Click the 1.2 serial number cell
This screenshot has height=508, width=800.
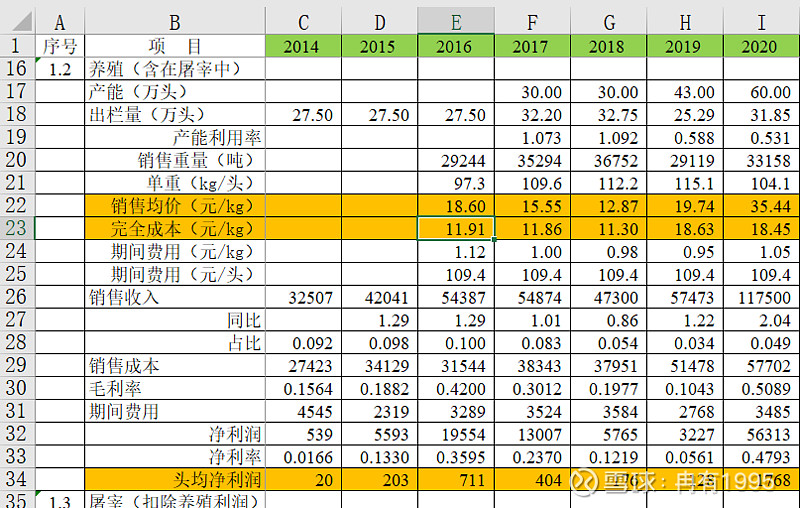point(60,68)
